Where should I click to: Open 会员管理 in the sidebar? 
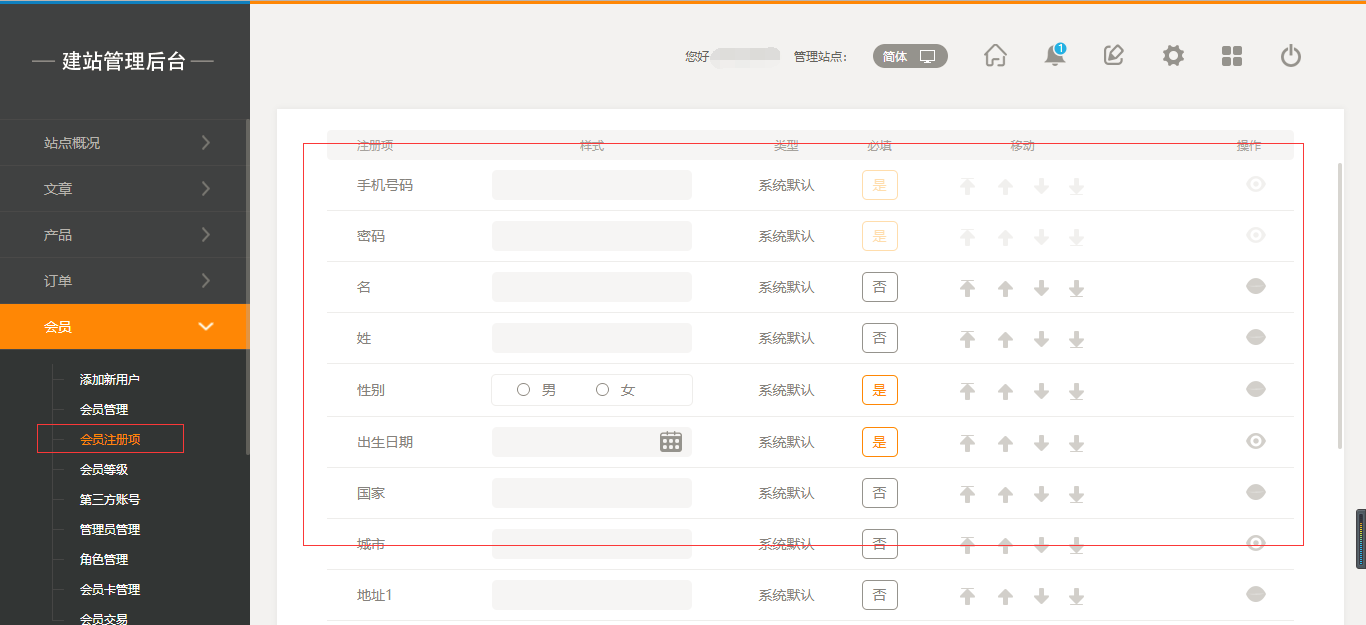[x=104, y=410]
